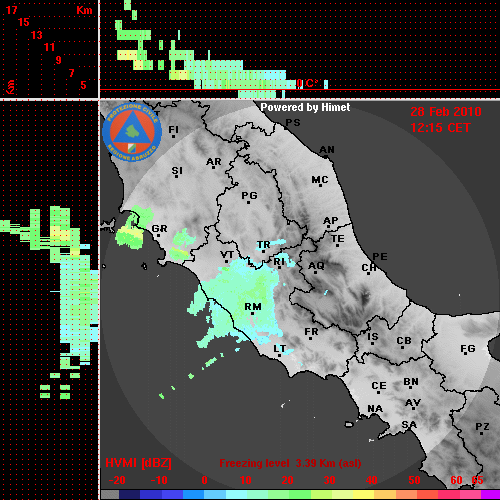Click the '0' value on the dBZ scale
Screen dimensions: 500x500
(204, 480)
